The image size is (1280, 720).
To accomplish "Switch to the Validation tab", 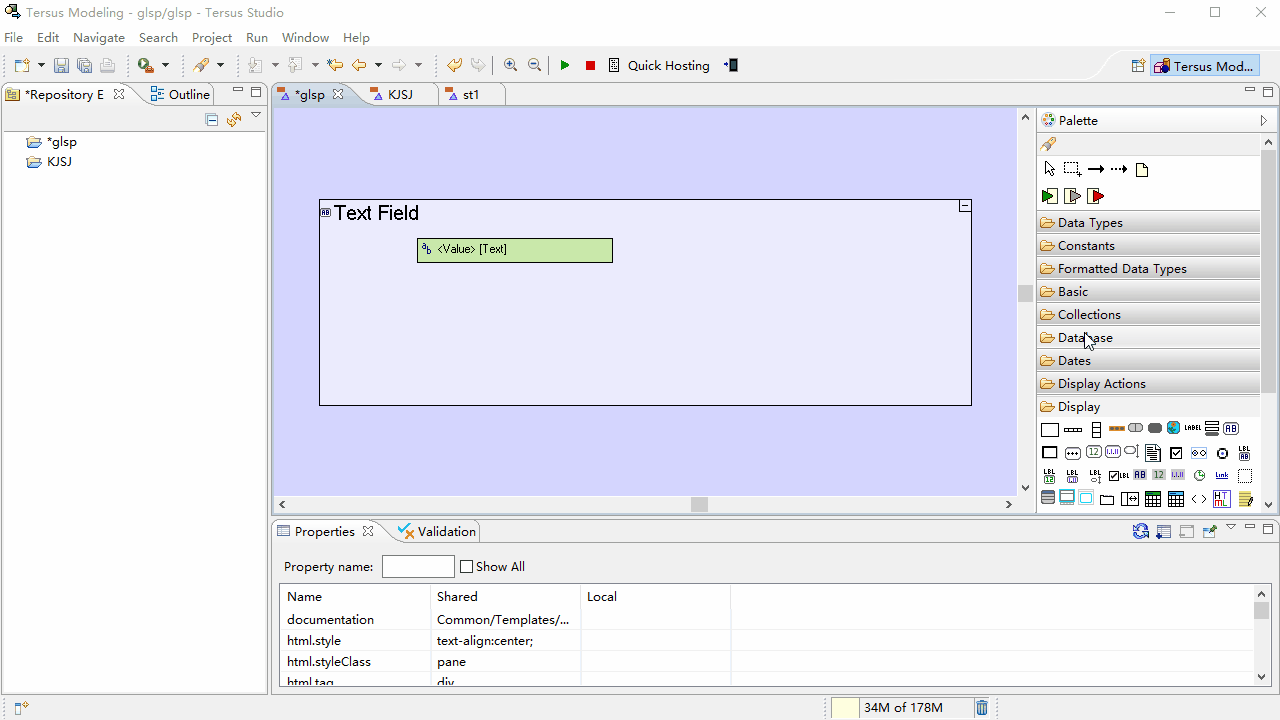I will pos(437,531).
